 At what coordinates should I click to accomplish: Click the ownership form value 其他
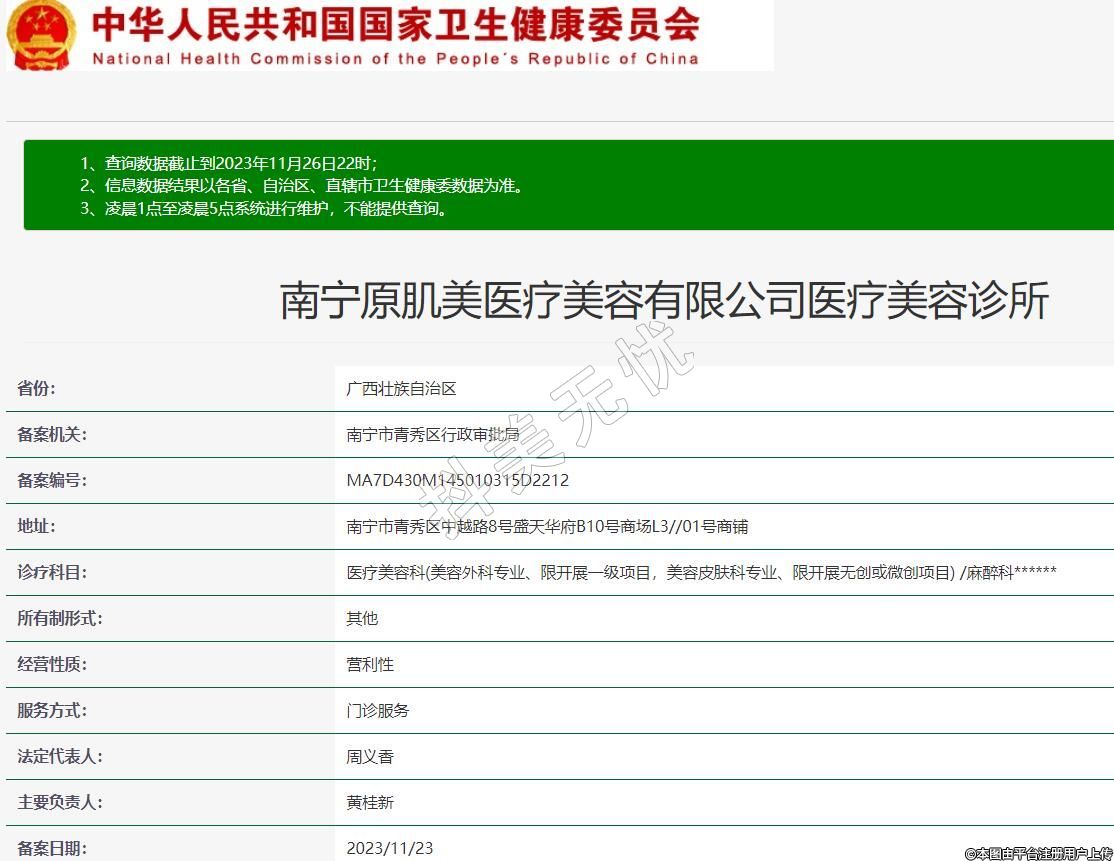click(362, 618)
